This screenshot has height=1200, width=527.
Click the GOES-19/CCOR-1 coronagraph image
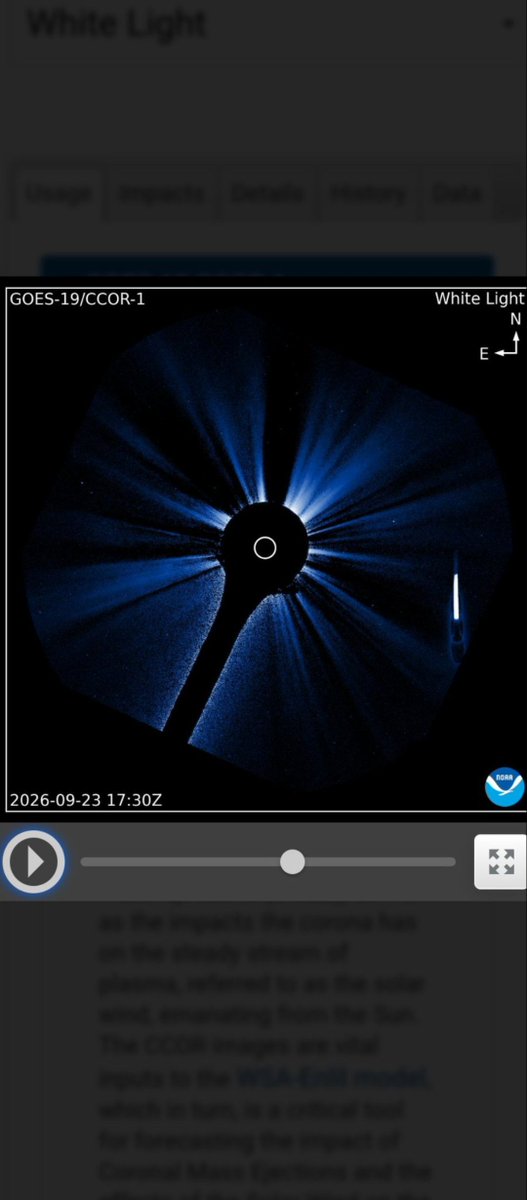pyautogui.click(x=264, y=550)
